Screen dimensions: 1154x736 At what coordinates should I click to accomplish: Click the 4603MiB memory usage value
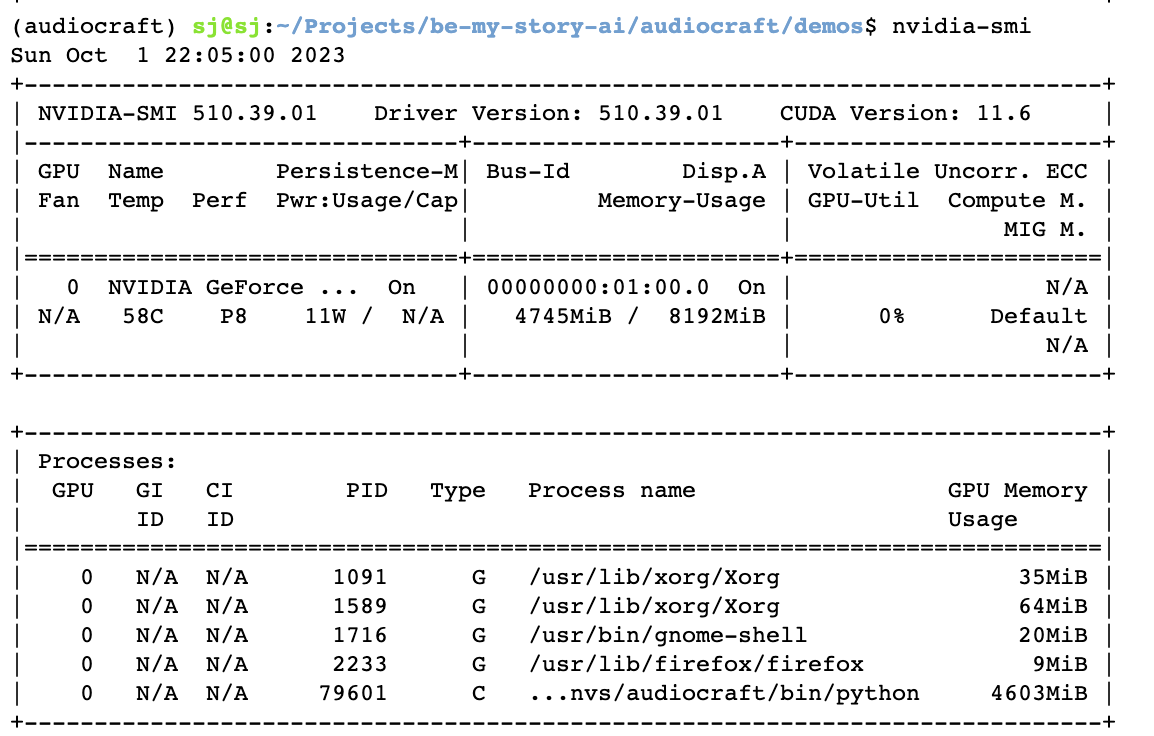tap(1038, 693)
